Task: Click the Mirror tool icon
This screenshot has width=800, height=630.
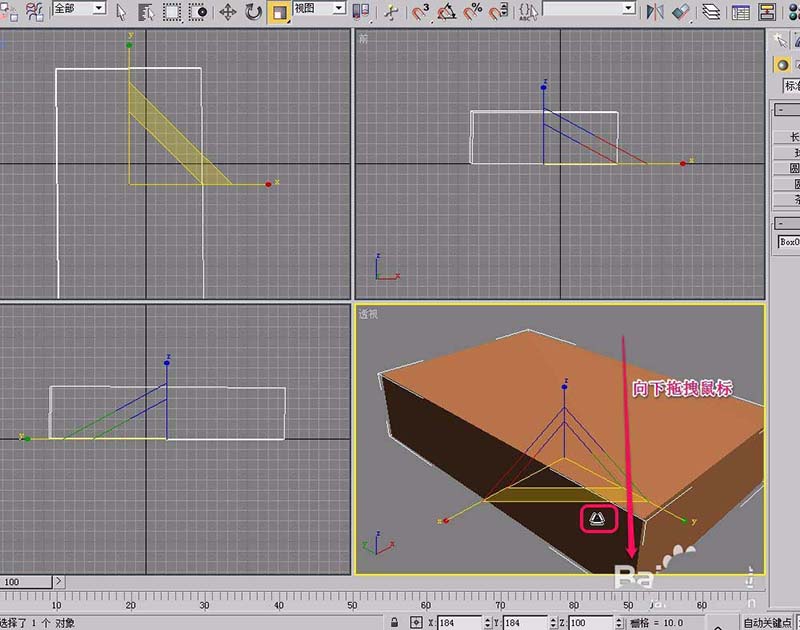Action: (x=655, y=12)
